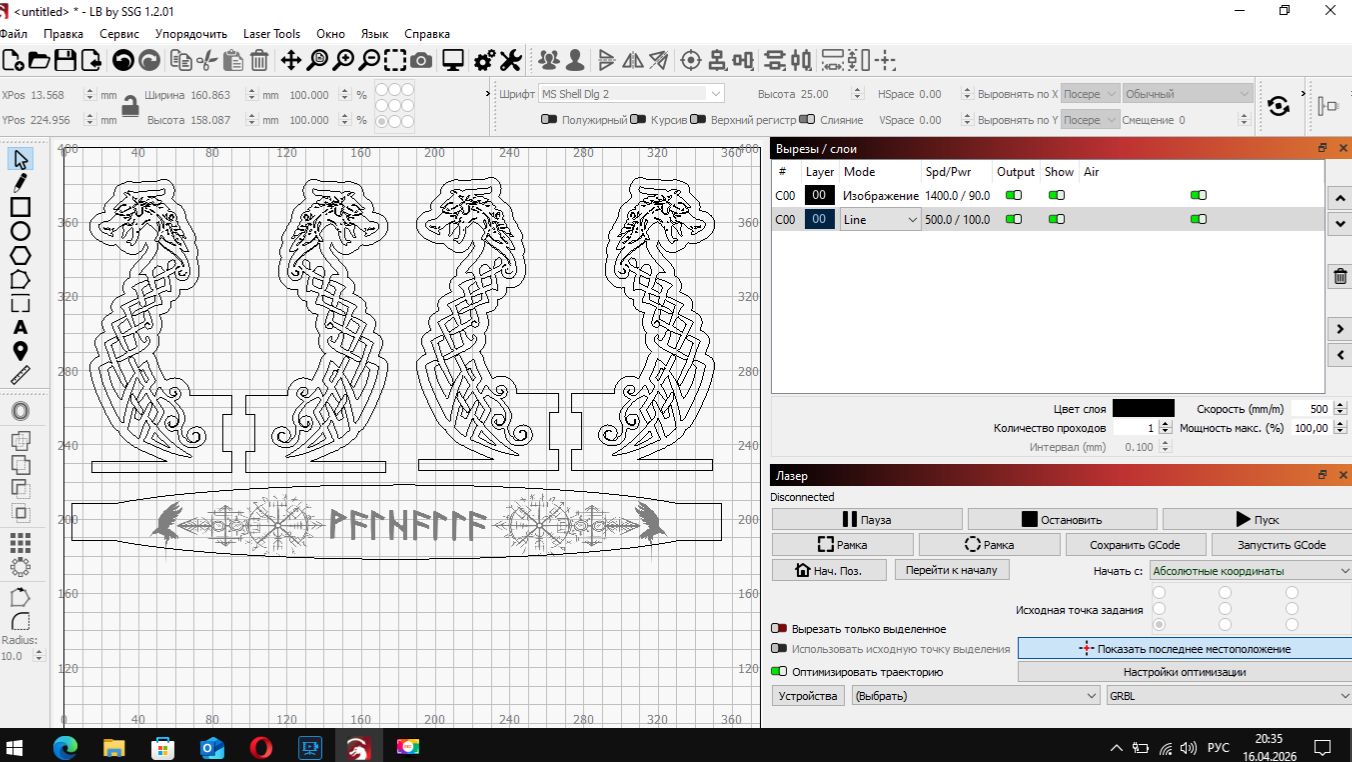Image resolution: width=1352 pixels, height=762 pixels.
Task: Open the Файл menu
Action: click(14, 34)
